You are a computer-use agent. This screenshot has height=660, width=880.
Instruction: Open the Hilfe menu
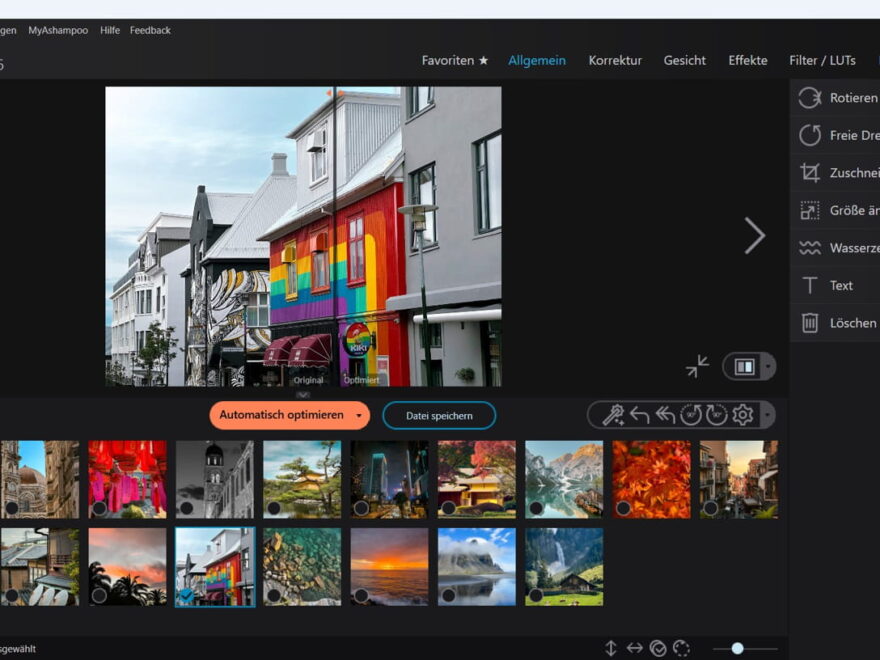tap(110, 30)
